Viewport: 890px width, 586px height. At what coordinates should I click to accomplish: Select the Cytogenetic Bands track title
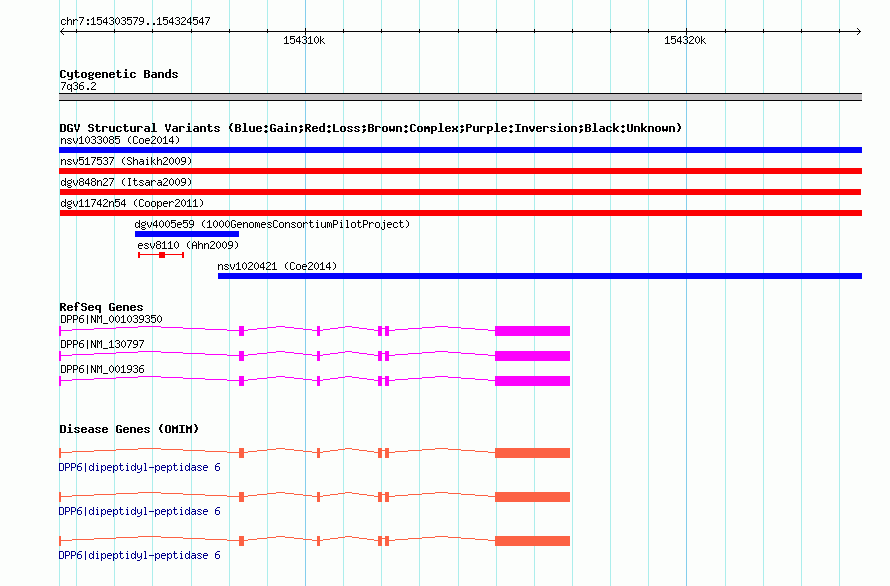pyautogui.click(x=119, y=74)
